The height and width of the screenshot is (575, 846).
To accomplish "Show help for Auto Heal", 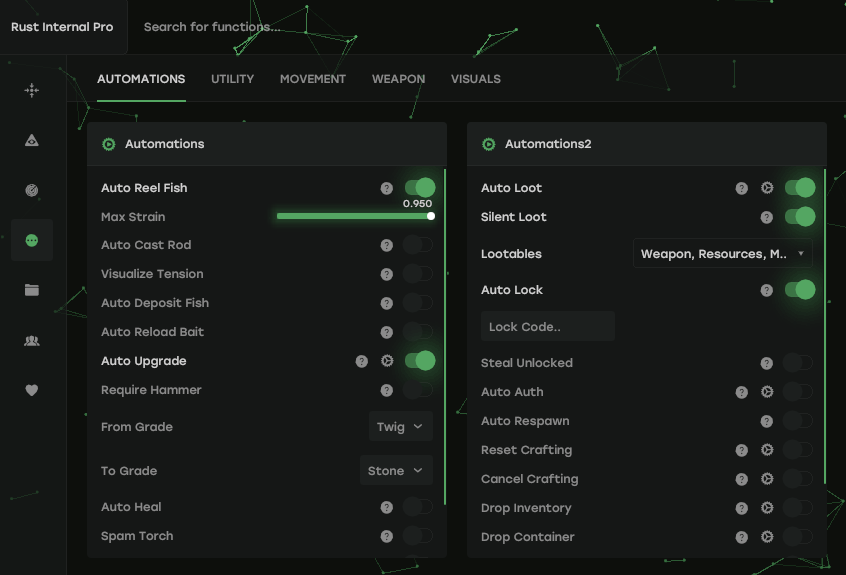I will (x=387, y=507).
